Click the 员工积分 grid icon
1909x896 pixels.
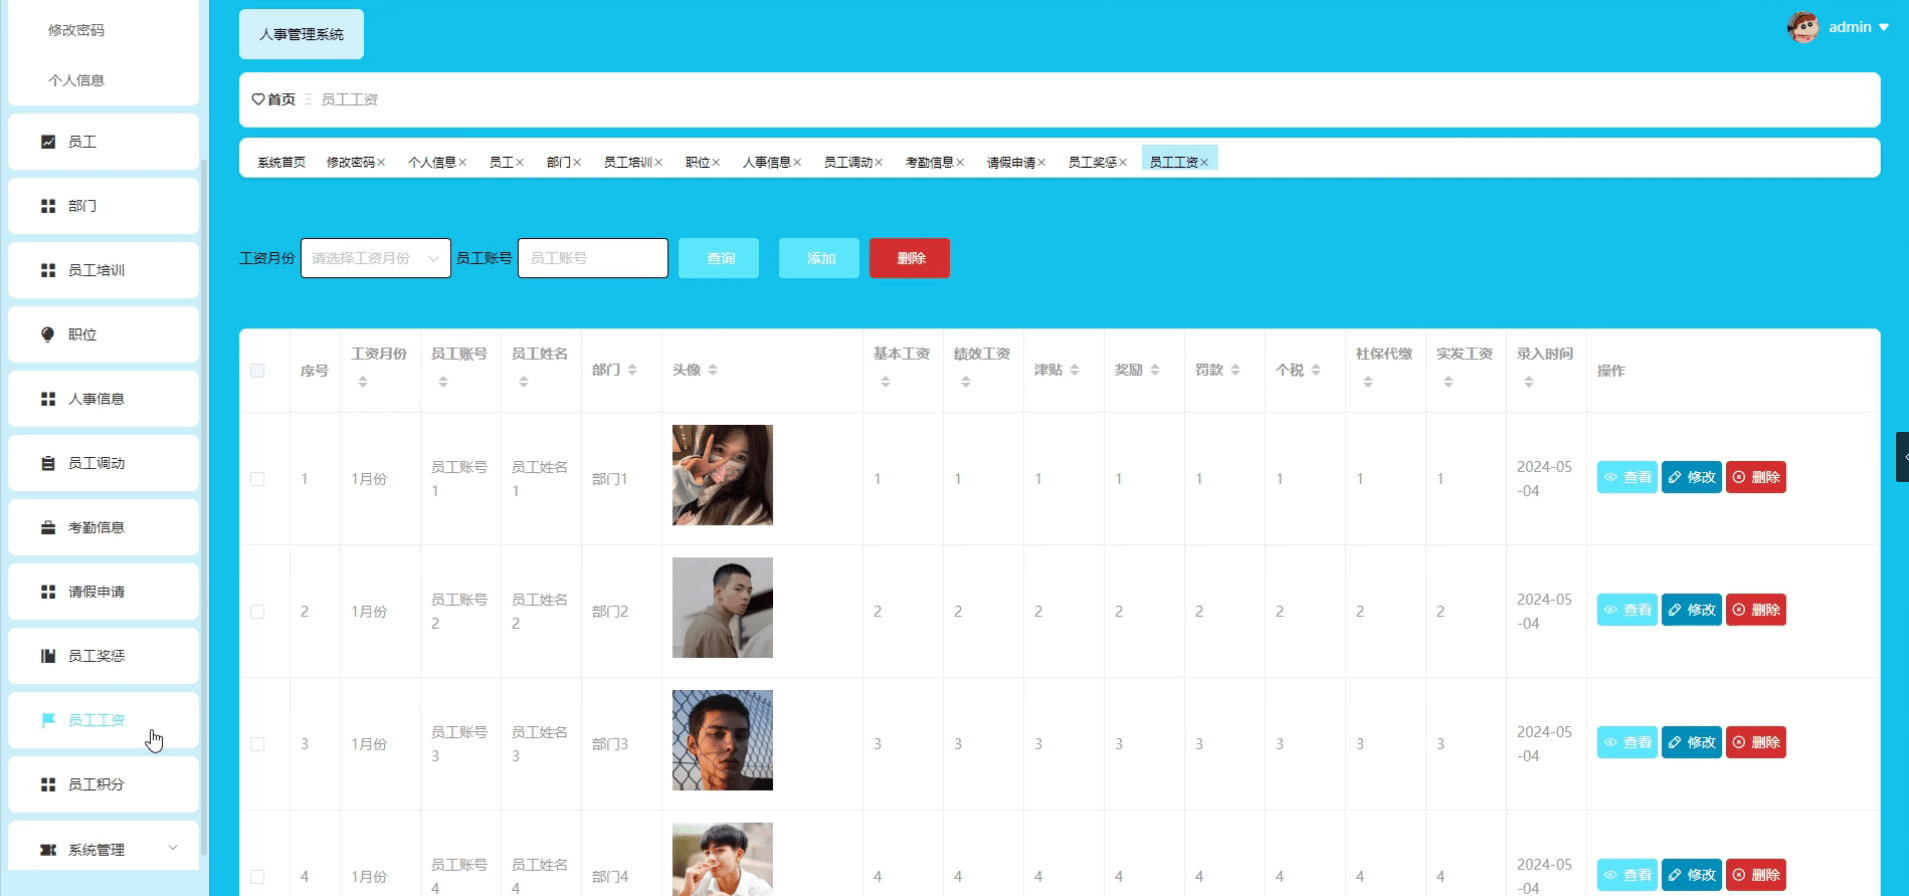tap(47, 785)
